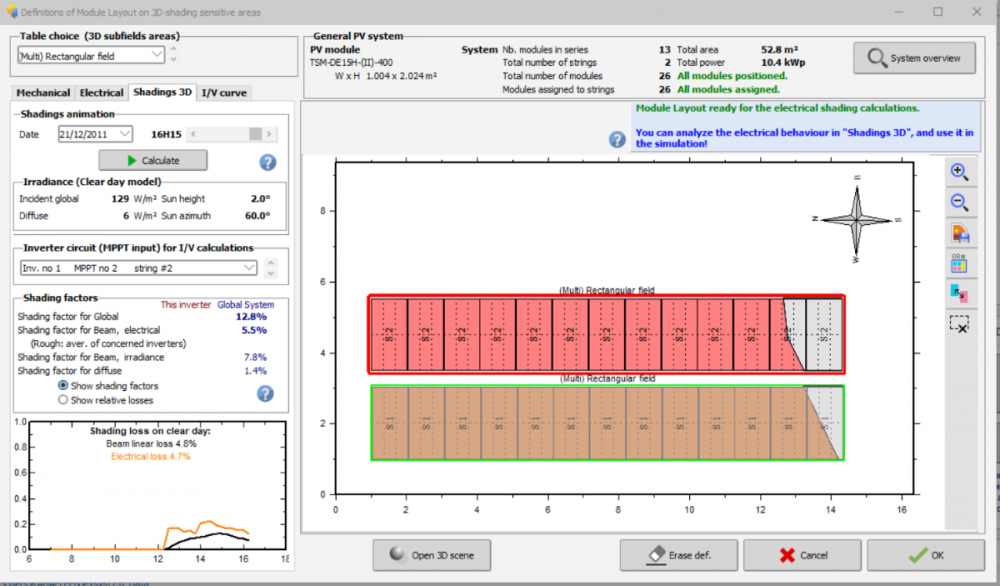Switch to the I/V curve tab
The image size is (1000, 586).
click(223, 93)
